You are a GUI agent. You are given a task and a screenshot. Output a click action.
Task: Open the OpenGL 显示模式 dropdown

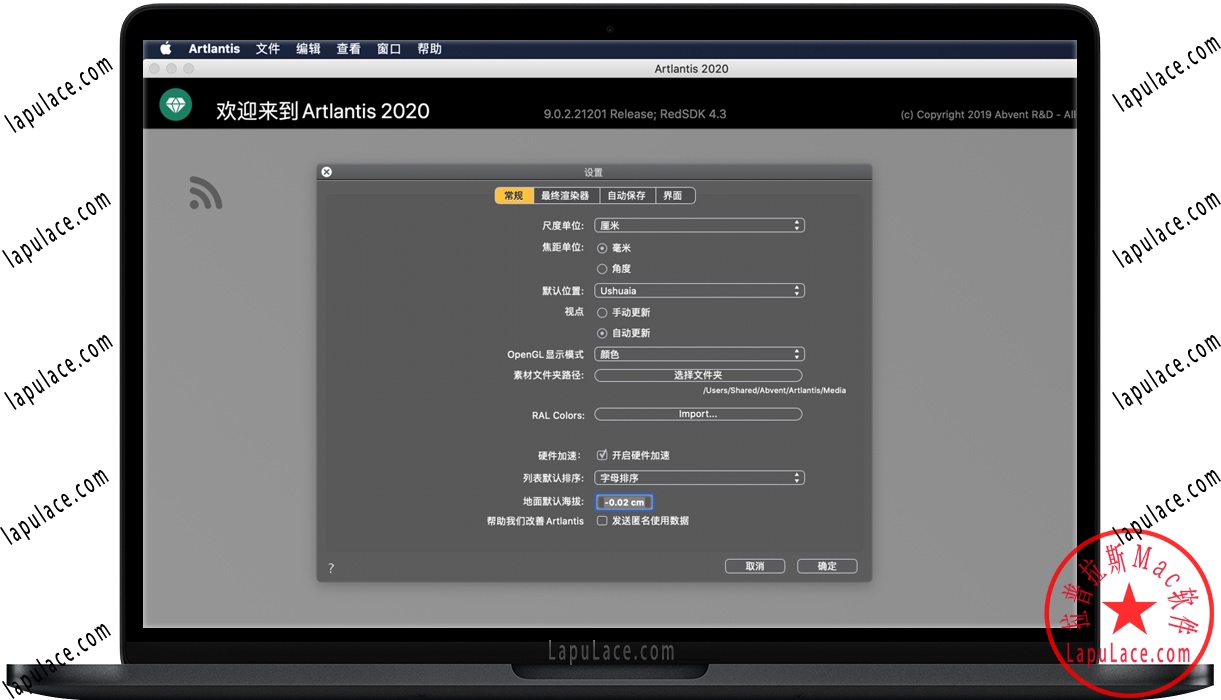pos(699,353)
